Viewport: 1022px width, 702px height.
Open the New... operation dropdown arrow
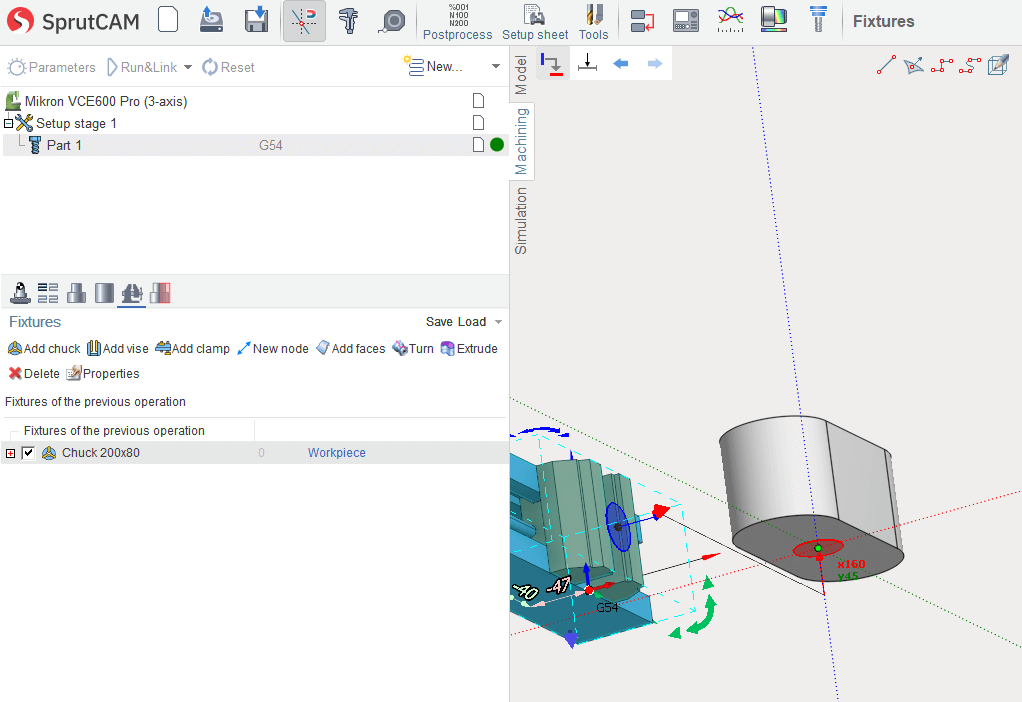pyautogui.click(x=495, y=67)
